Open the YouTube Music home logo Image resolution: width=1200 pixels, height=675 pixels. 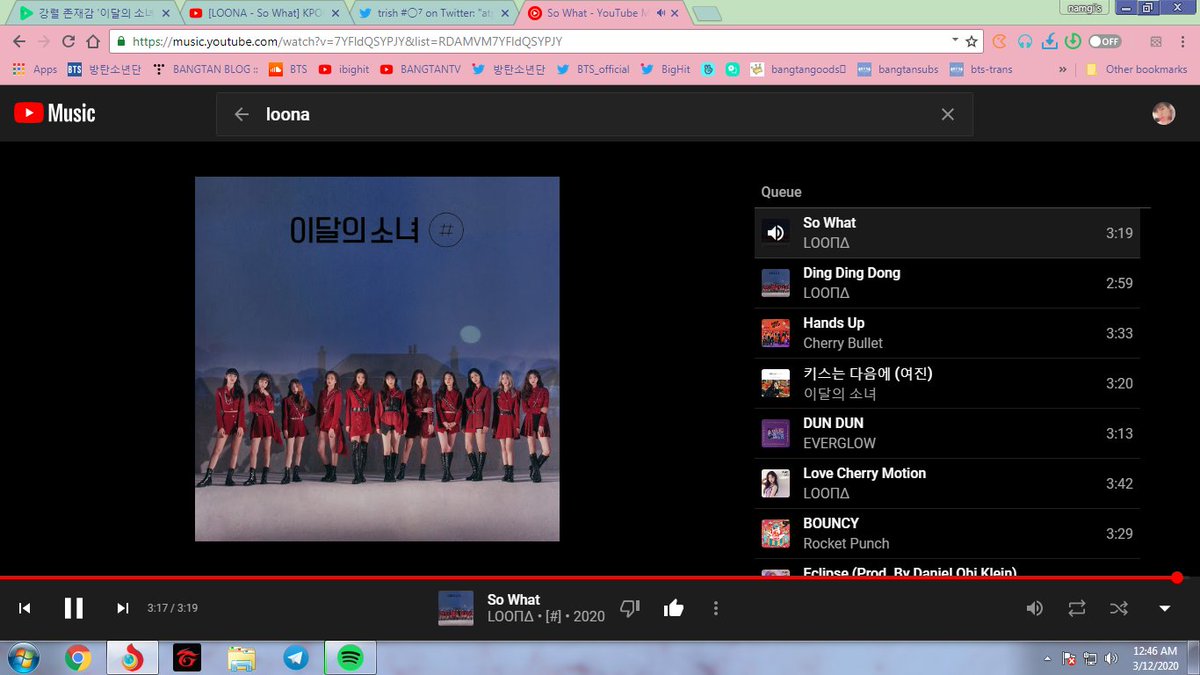pos(55,113)
